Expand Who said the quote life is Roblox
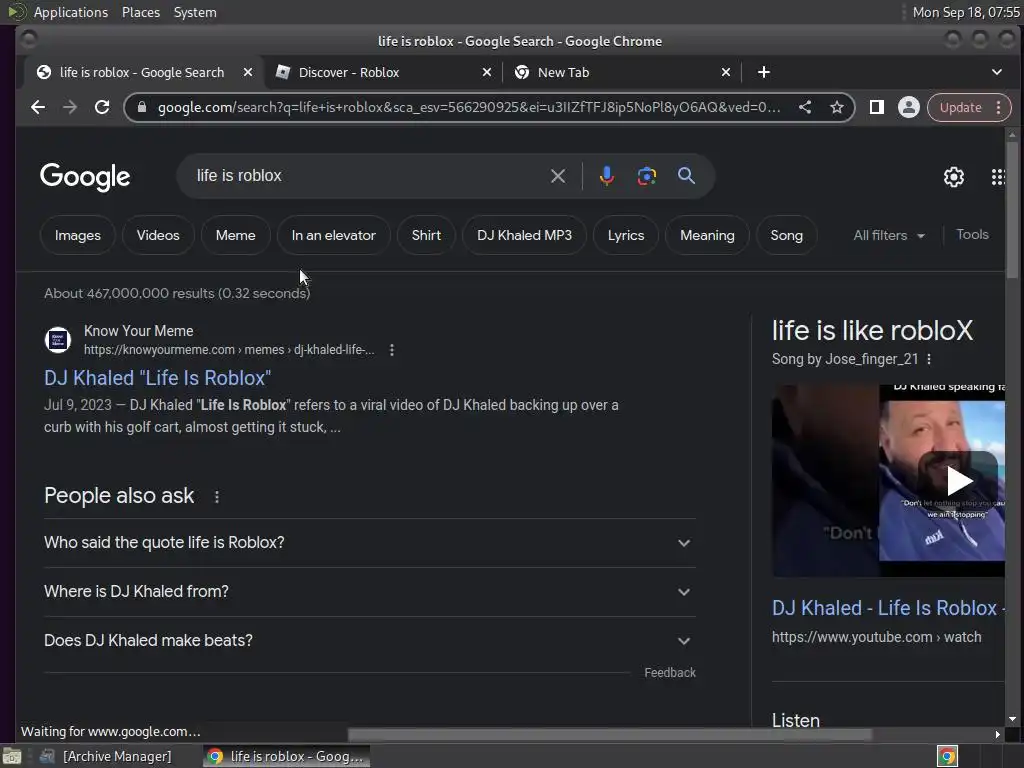Screen dimensions: 1024x768 (x=370, y=543)
